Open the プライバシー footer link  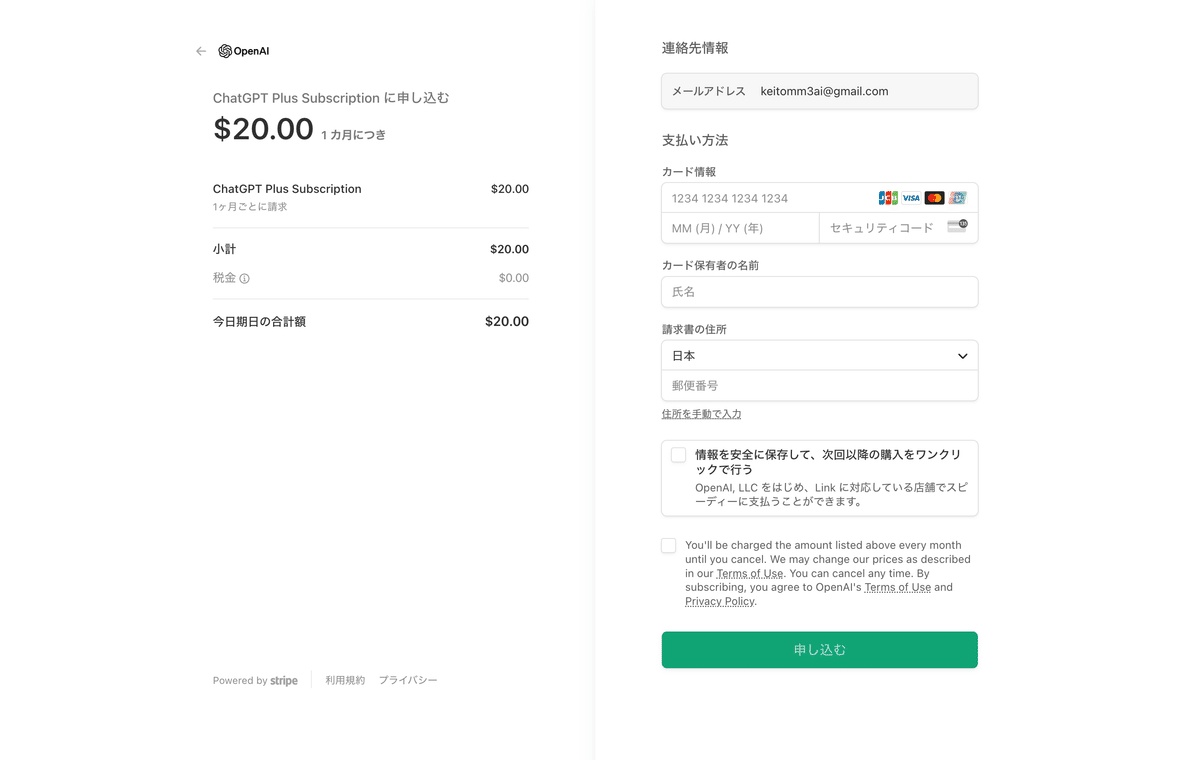tap(408, 680)
